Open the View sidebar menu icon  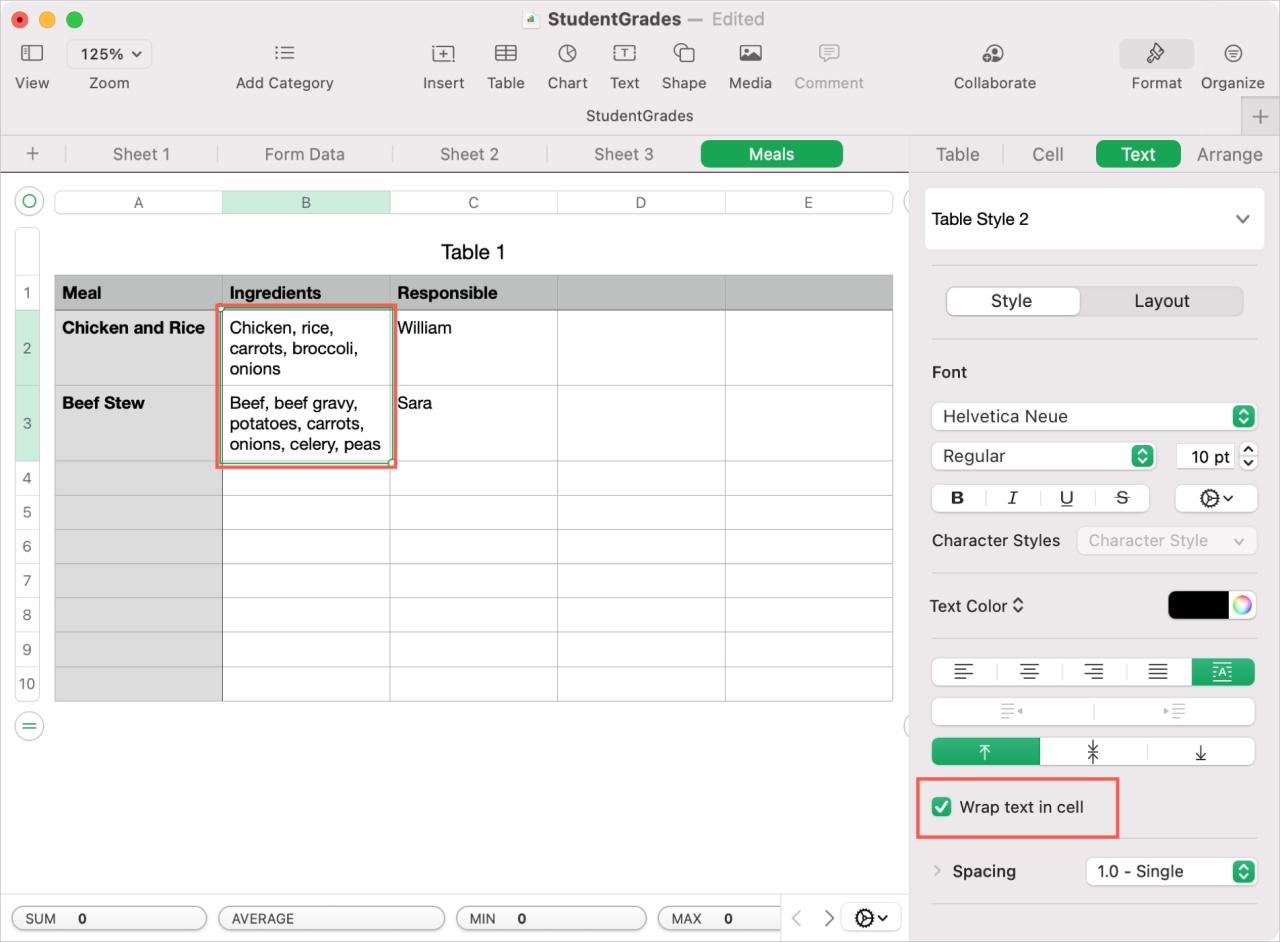click(x=32, y=53)
